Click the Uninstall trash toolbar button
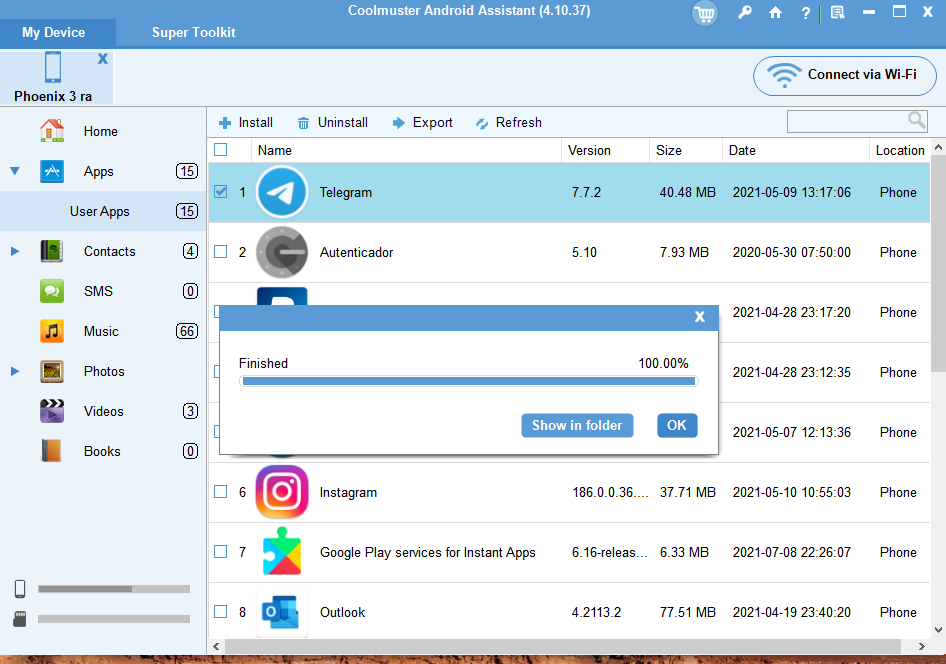 coord(332,122)
